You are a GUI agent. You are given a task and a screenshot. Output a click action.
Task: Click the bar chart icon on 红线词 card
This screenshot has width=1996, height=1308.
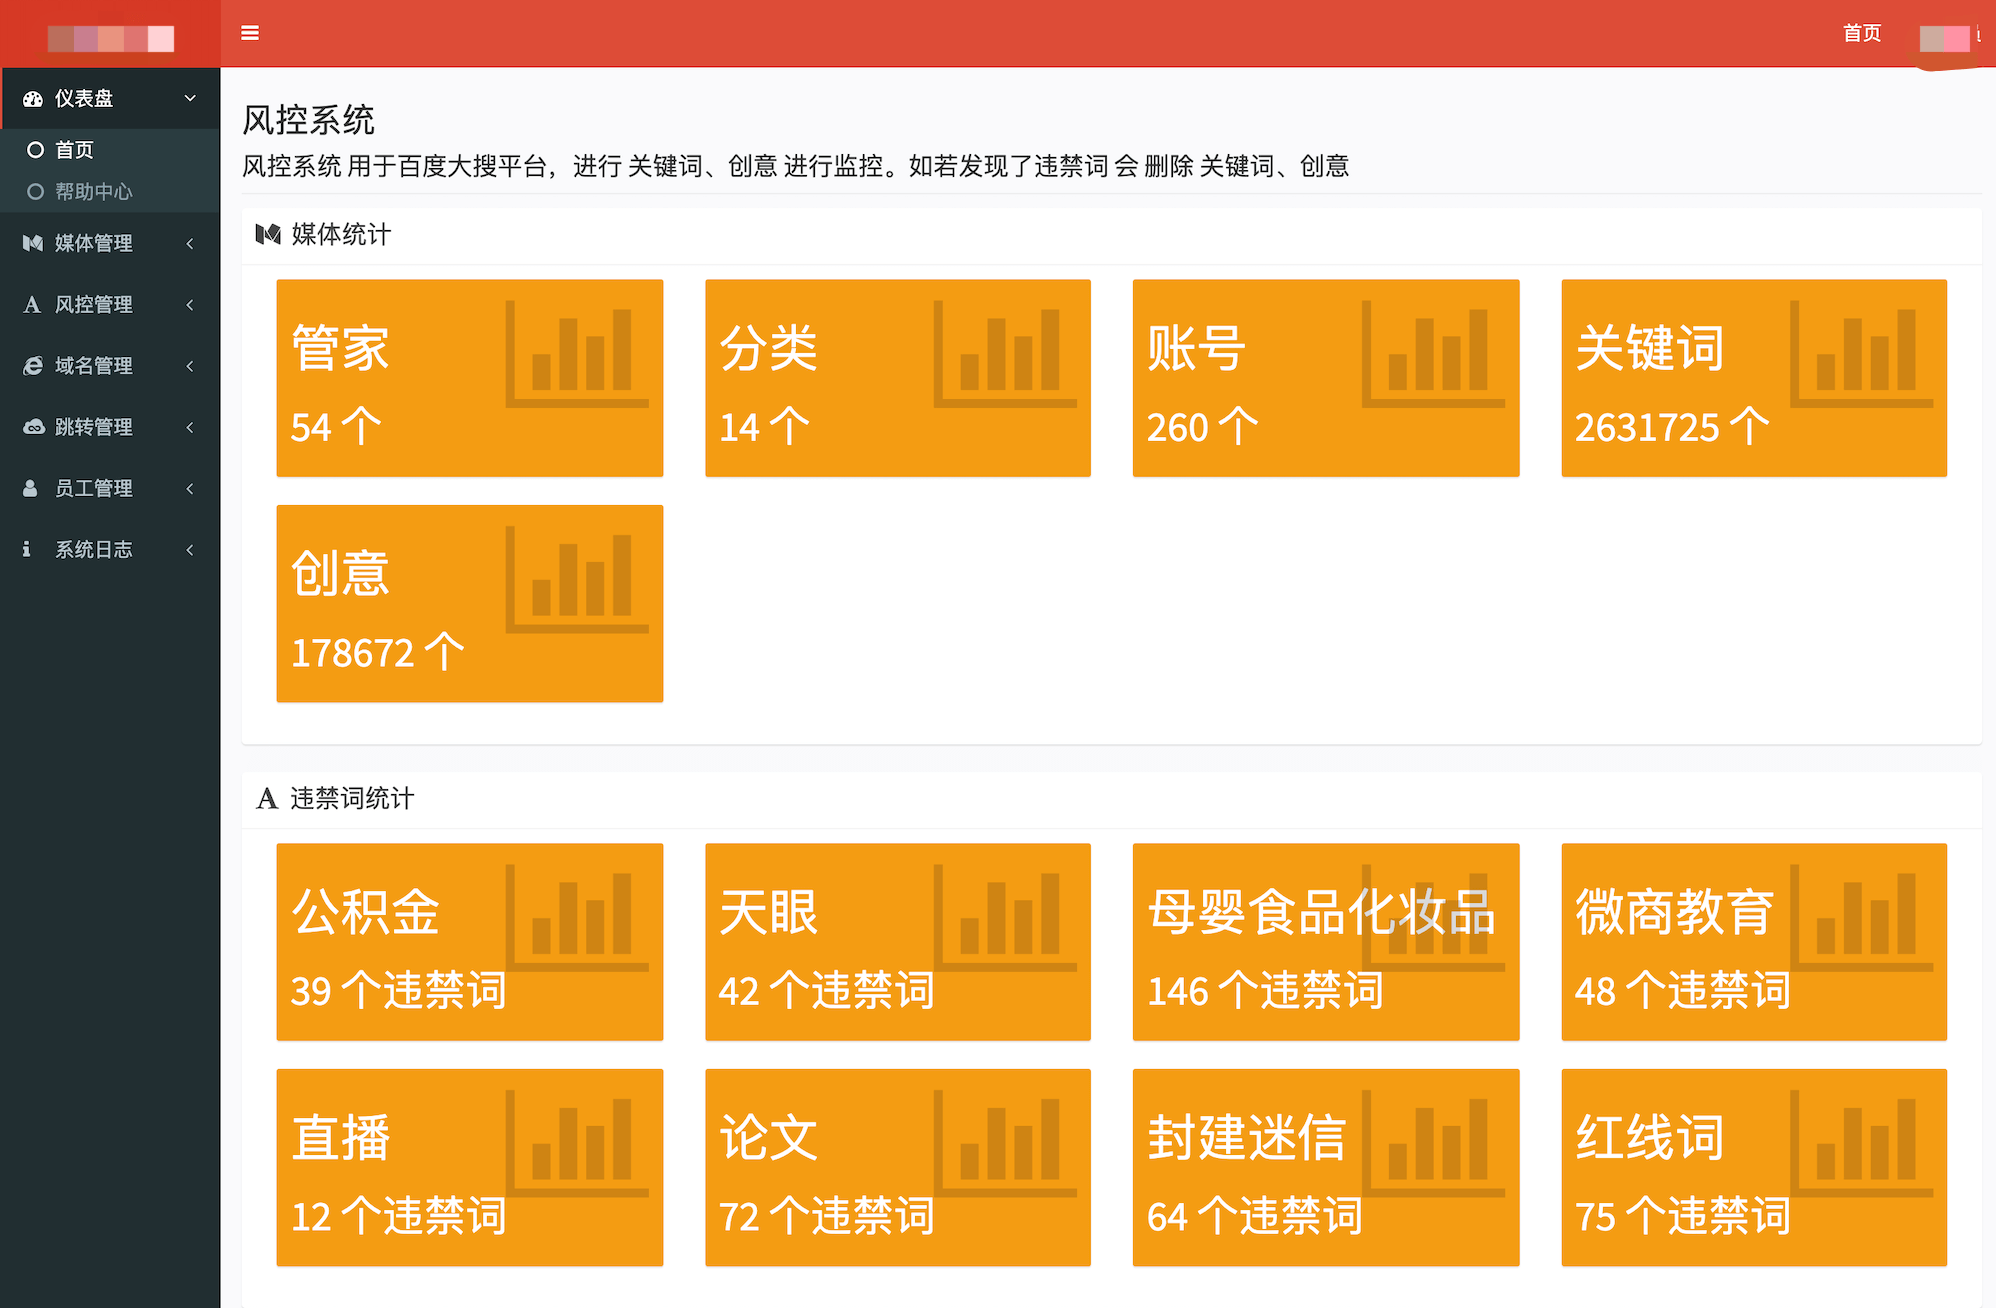(x=1861, y=1144)
